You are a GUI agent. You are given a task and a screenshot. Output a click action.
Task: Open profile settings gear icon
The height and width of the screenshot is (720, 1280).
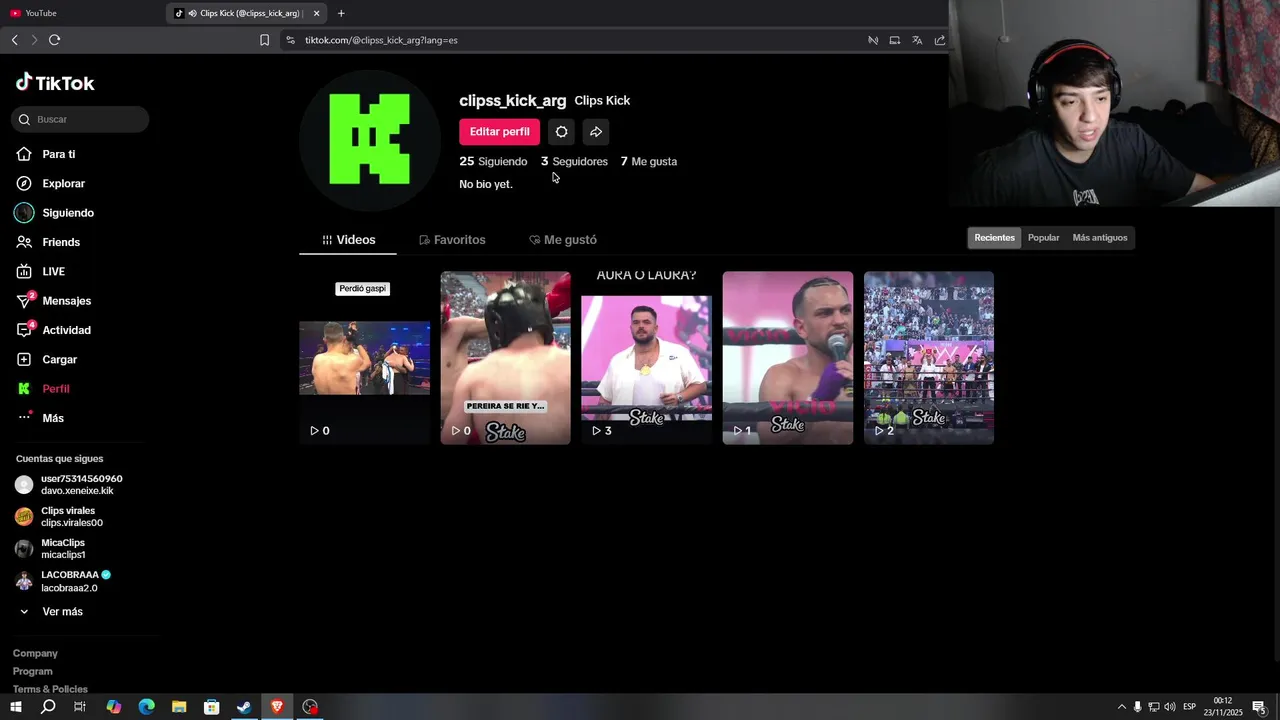(x=562, y=132)
